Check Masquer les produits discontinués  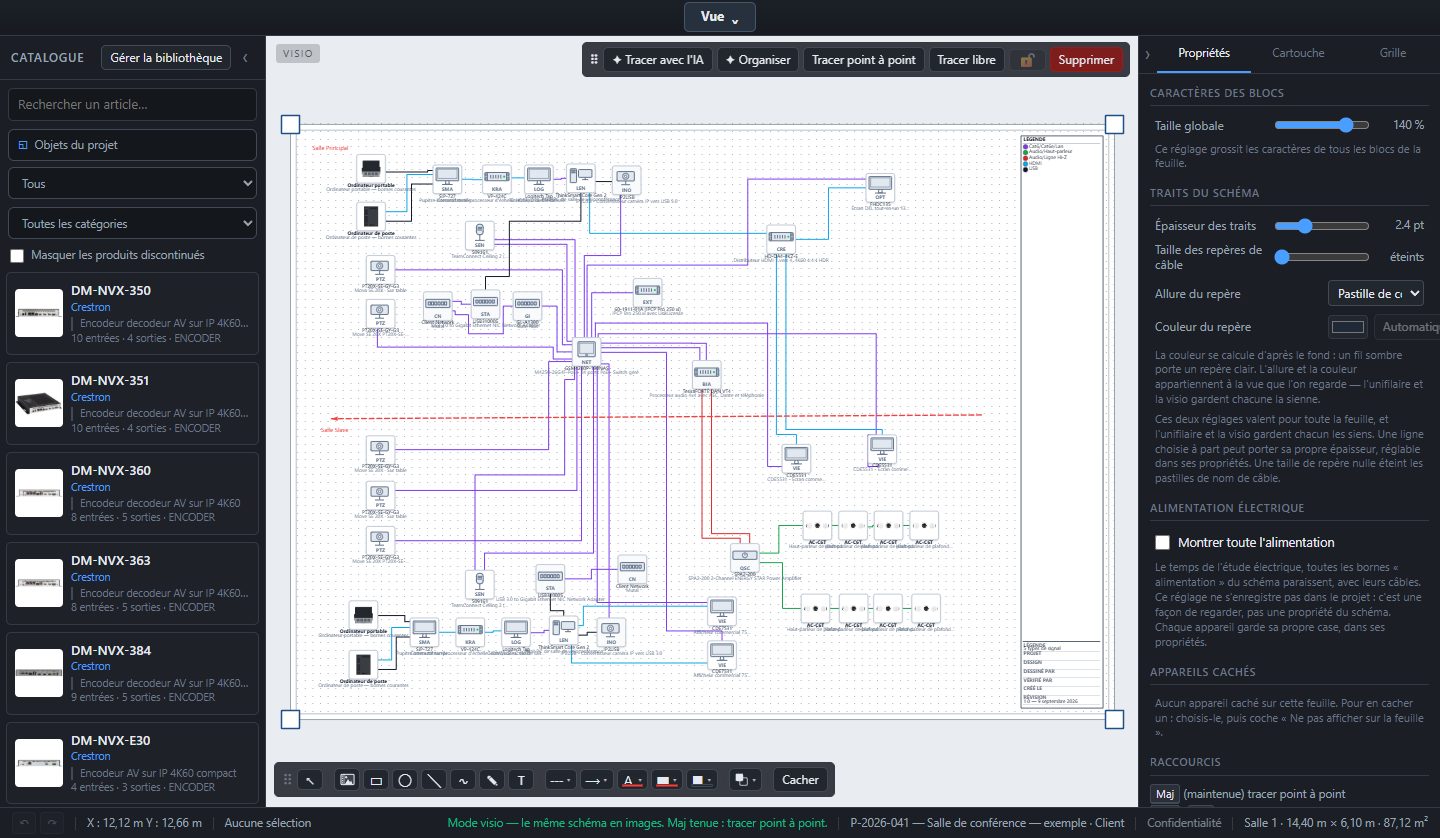click(x=17, y=256)
